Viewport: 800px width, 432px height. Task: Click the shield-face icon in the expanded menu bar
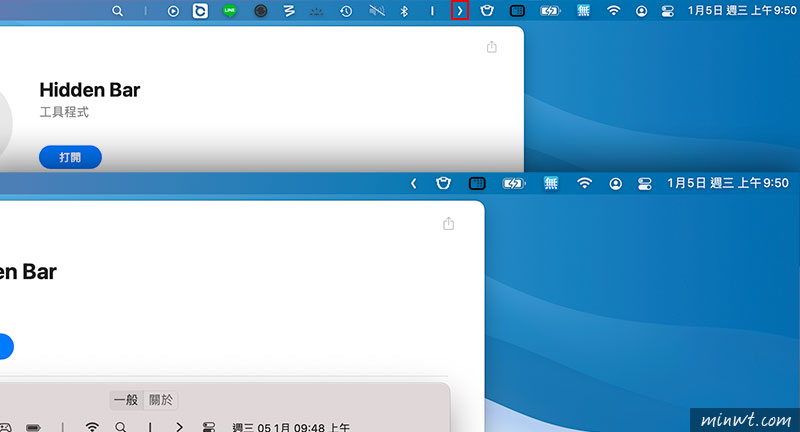tap(487, 11)
